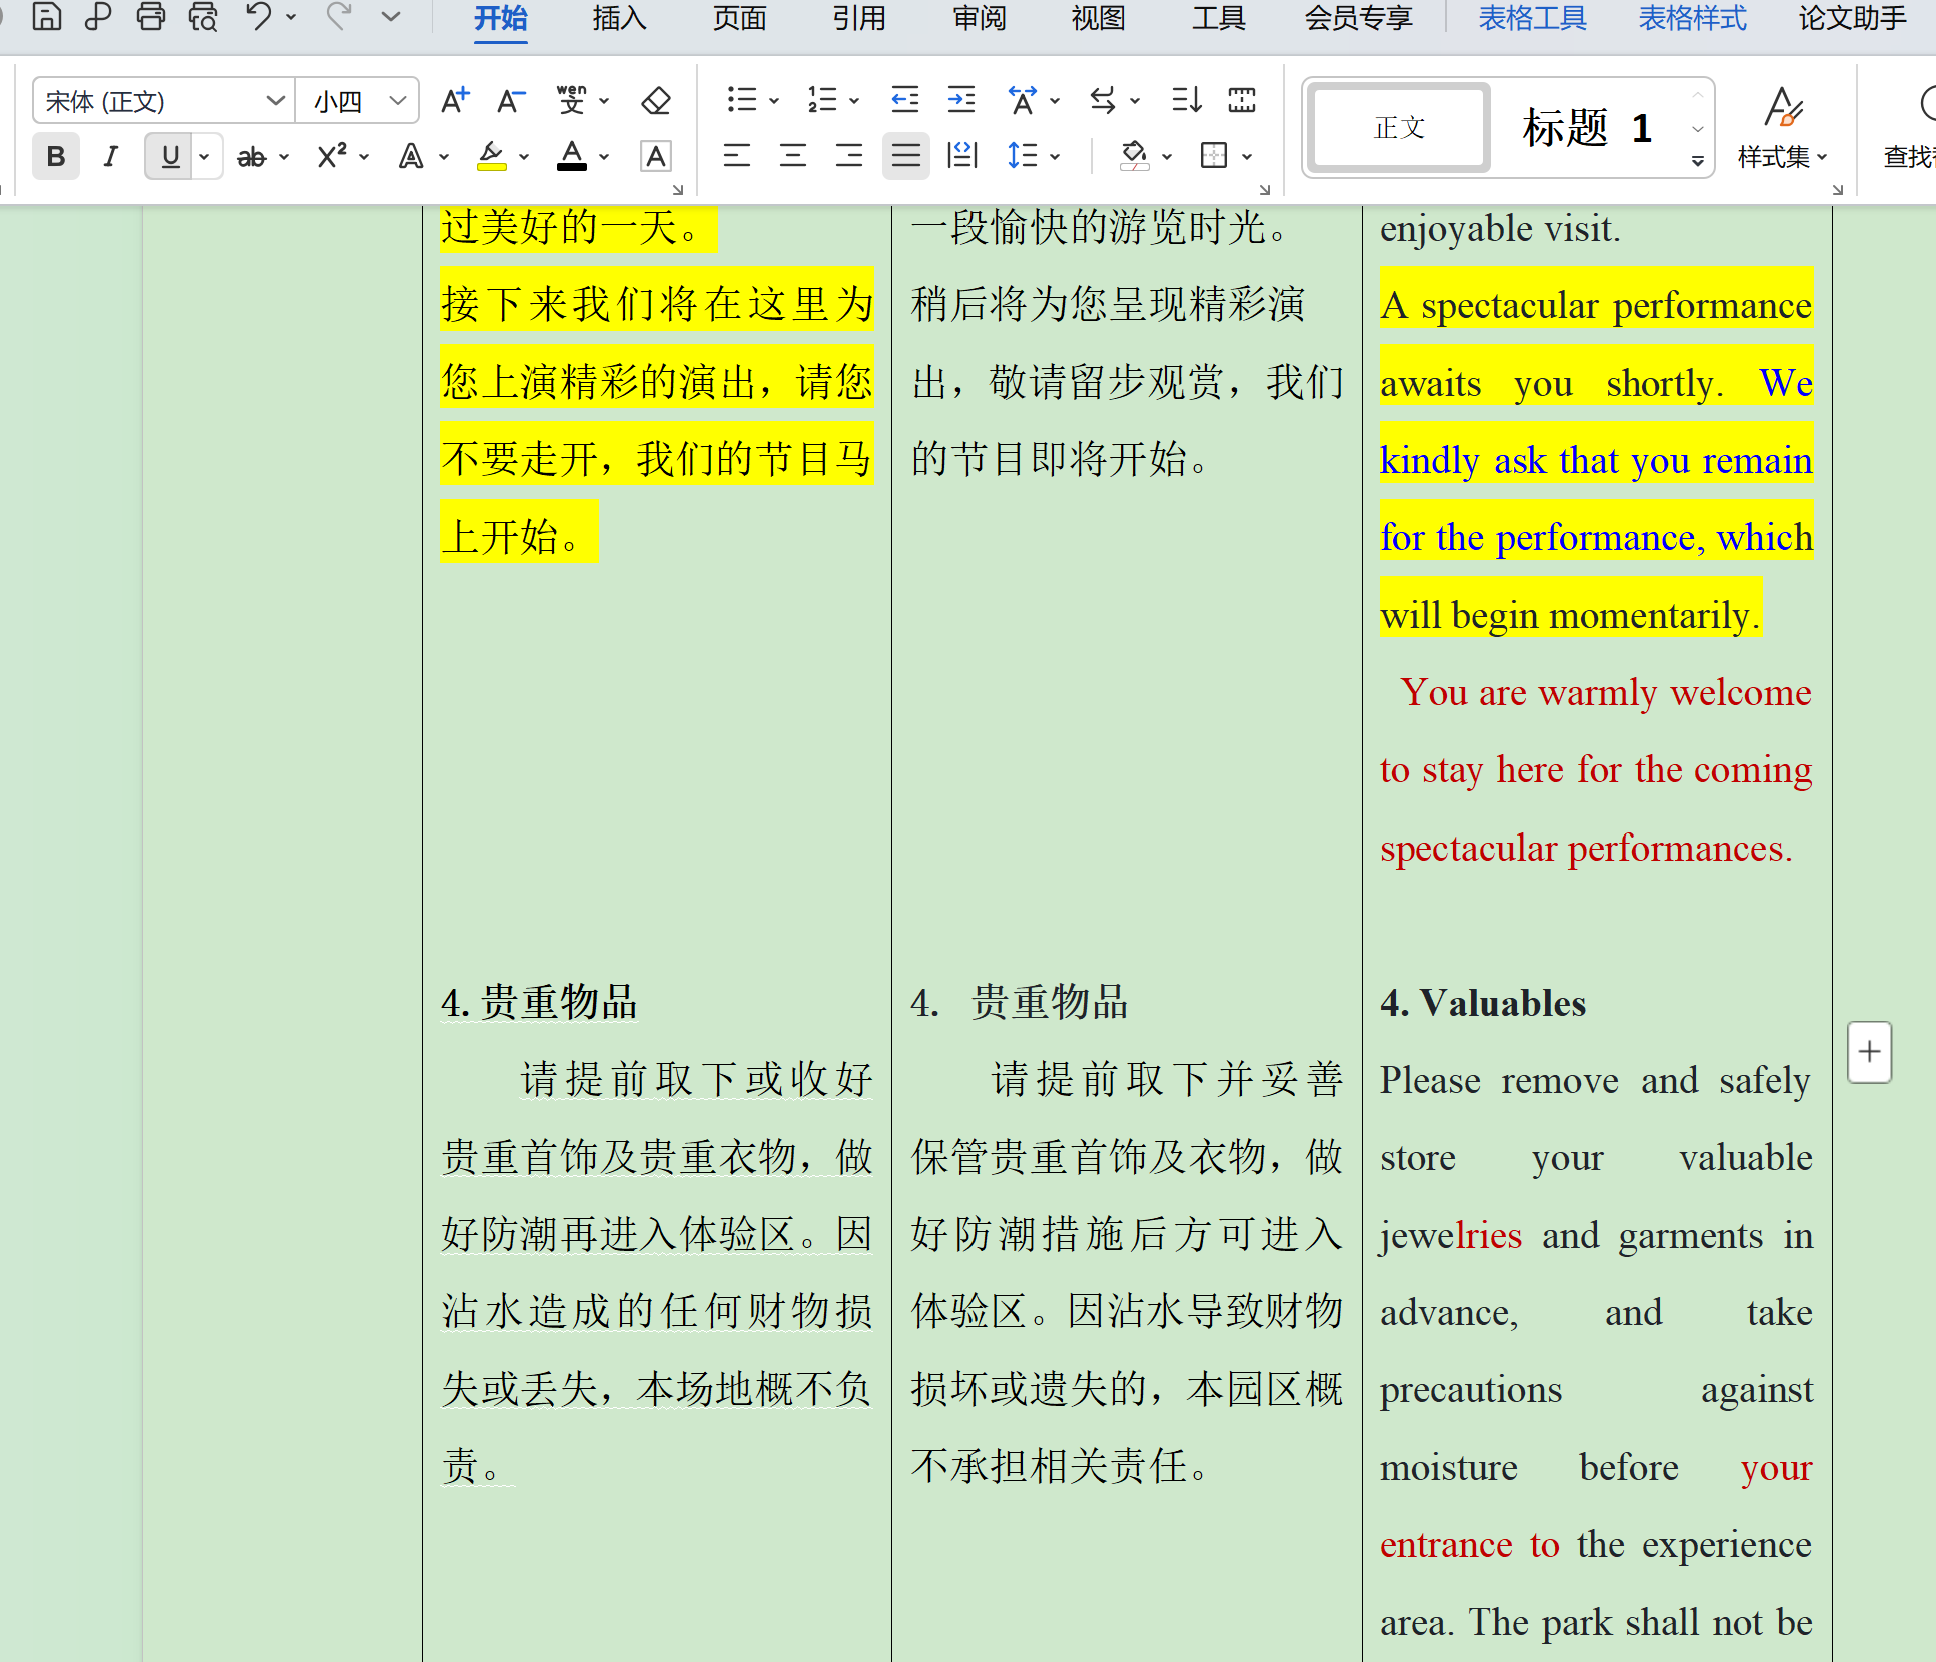Toggle justify alignment
Screen dimensions: 1936x1662
click(x=905, y=156)
